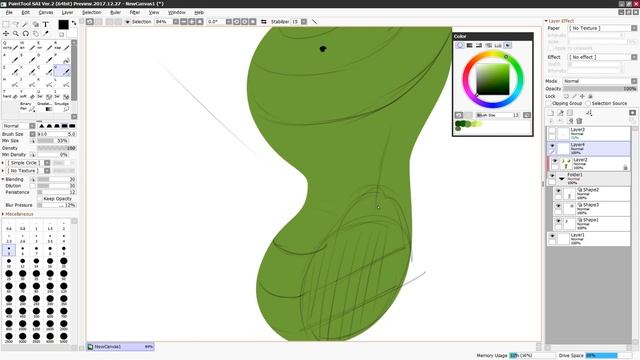Hide Folder1 layer group
This screenshot has height=360, width=640.
[552, 176]
